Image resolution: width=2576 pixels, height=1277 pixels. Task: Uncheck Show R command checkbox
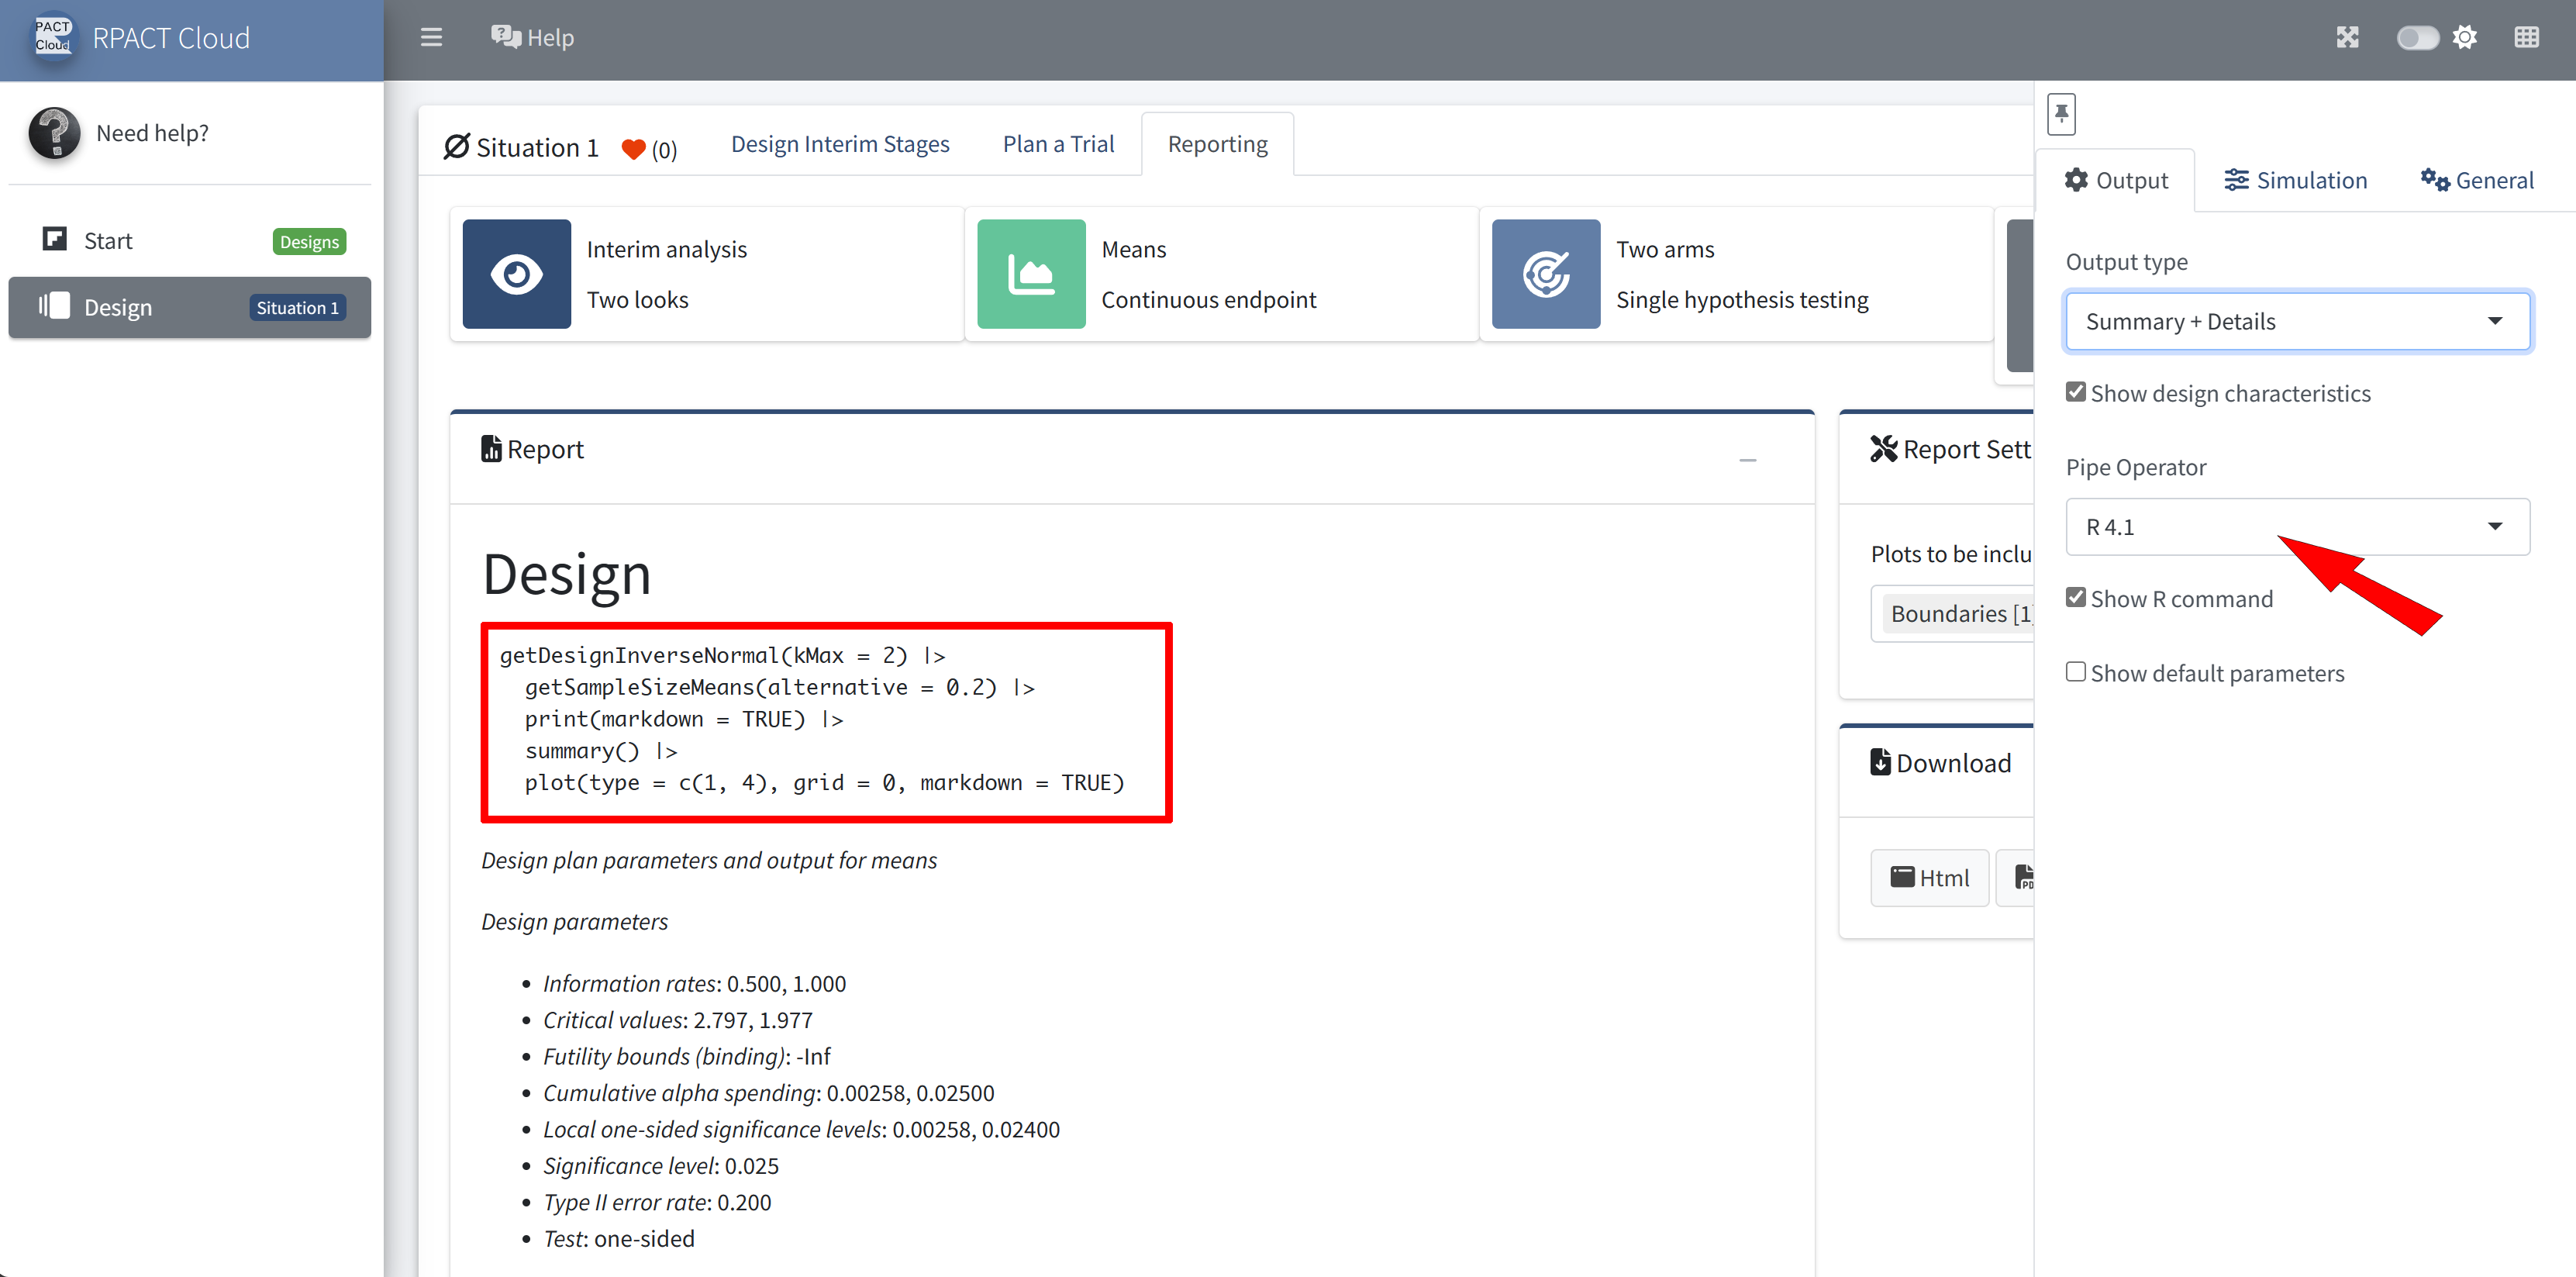click(x=2076, y=598)
